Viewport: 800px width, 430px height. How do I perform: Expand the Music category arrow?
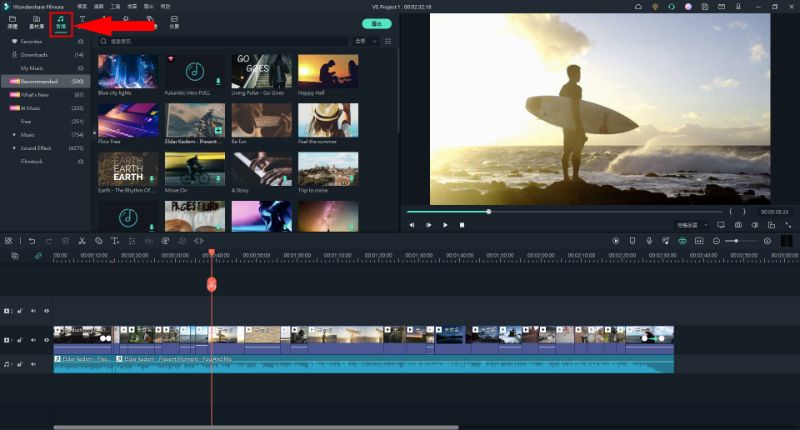(14, 135)
